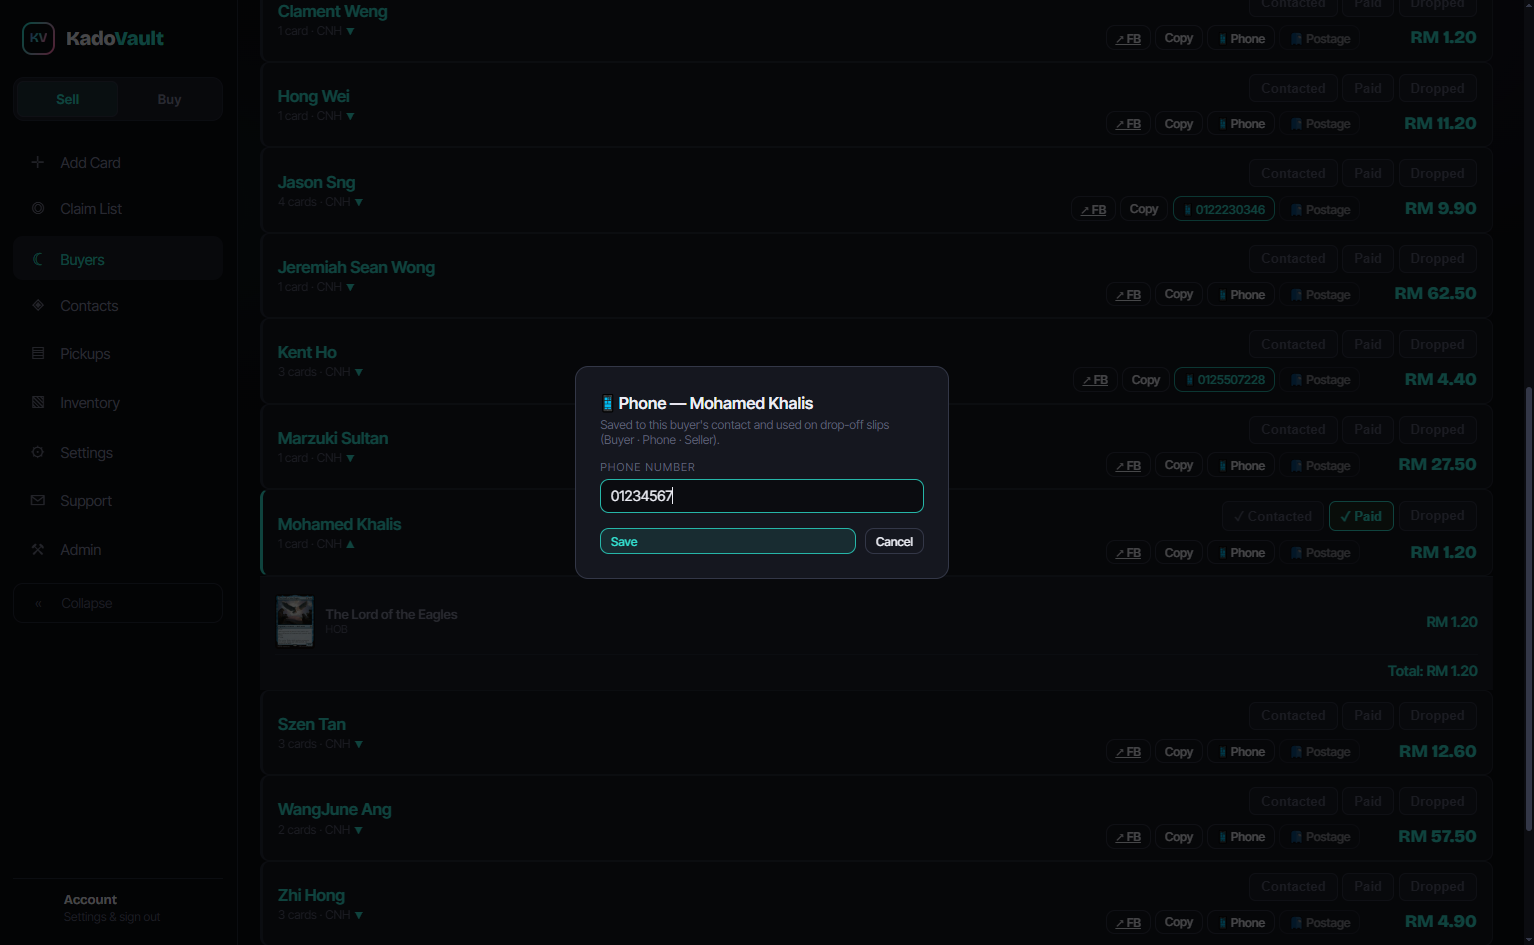Toggle Paid status for Mohamed Khalis
The width and height of the screenshot is (1534, 945).
pos(1361,516)
